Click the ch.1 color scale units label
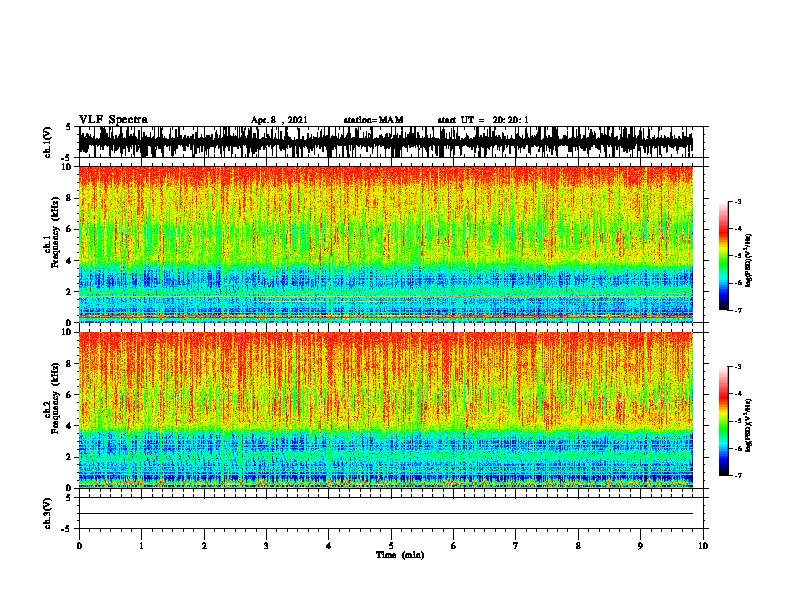 pos(749,261)
